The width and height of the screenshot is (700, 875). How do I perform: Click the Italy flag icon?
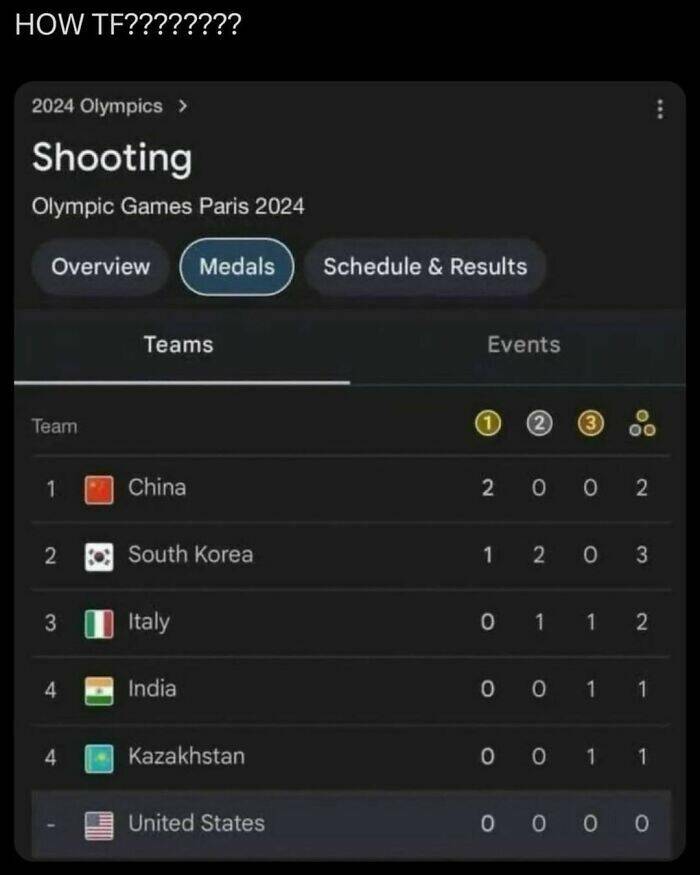(x=99, y=623)
